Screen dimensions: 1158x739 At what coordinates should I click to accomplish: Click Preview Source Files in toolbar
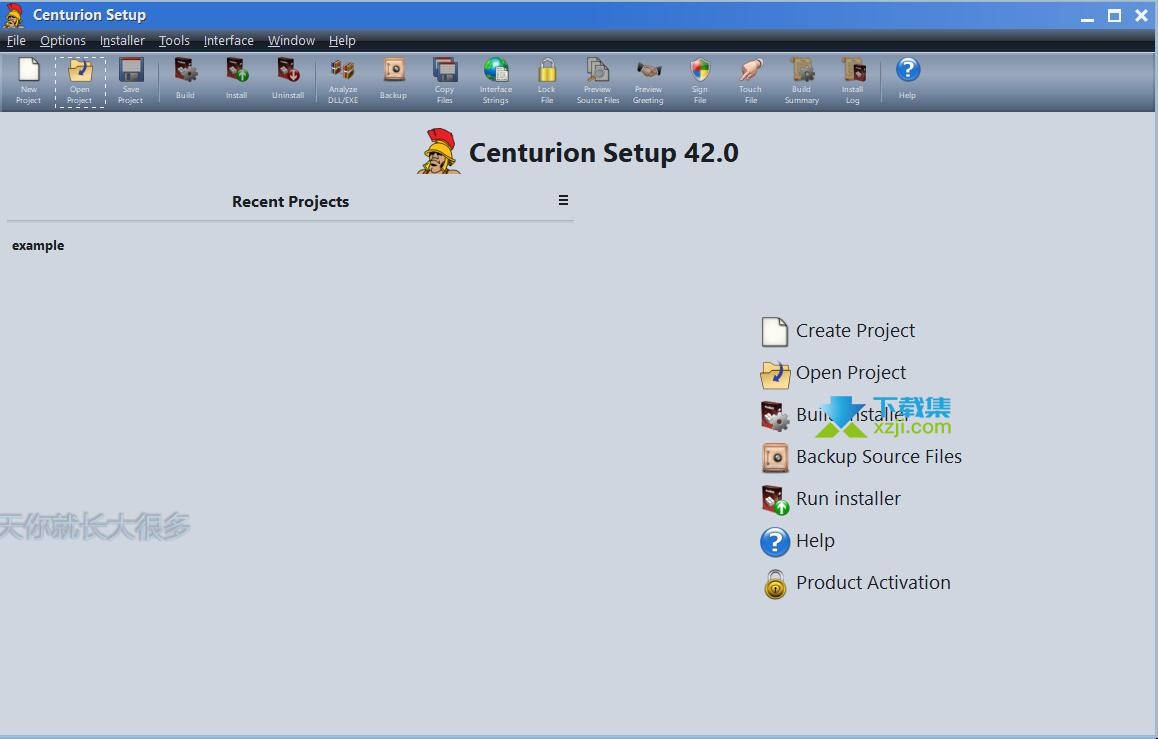click(597, 81)
